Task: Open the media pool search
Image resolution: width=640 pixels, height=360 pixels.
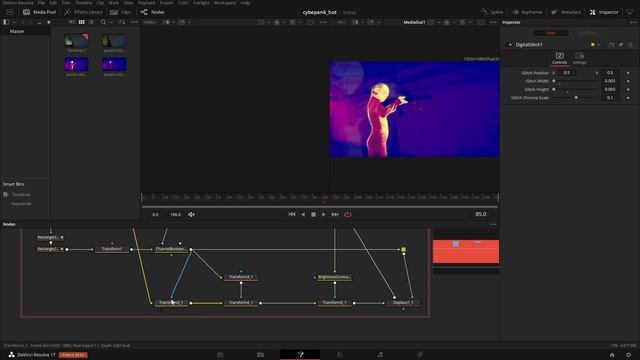Action: coord(103,22)
